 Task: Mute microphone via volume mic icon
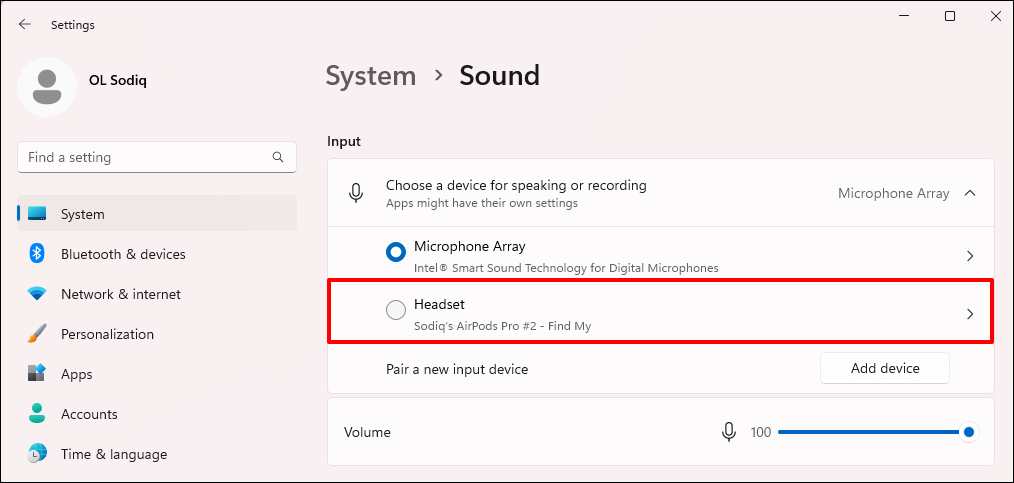[x=729, y=432]
